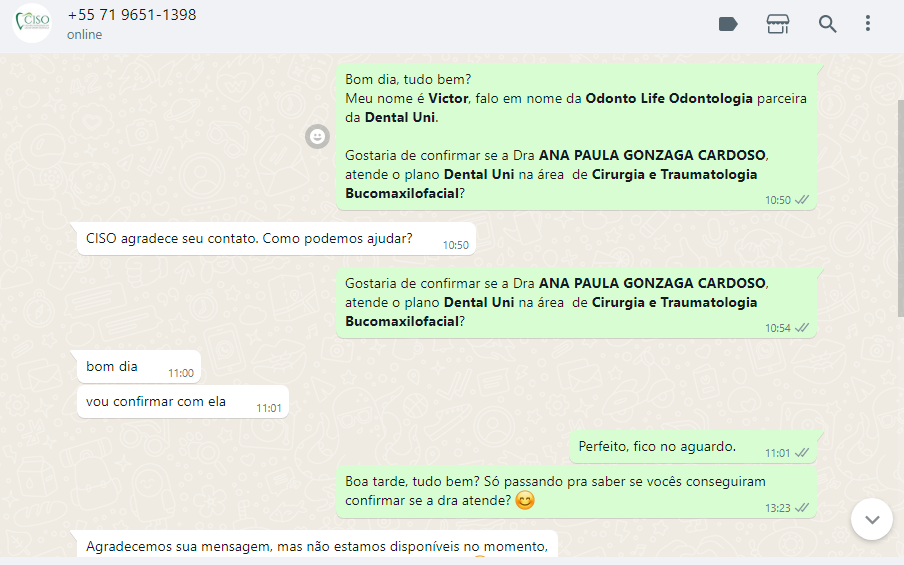Open the CISO contact profile picture
Image resolution: width=904 pixels, height=565 pixels.
[x=32, y=23]
